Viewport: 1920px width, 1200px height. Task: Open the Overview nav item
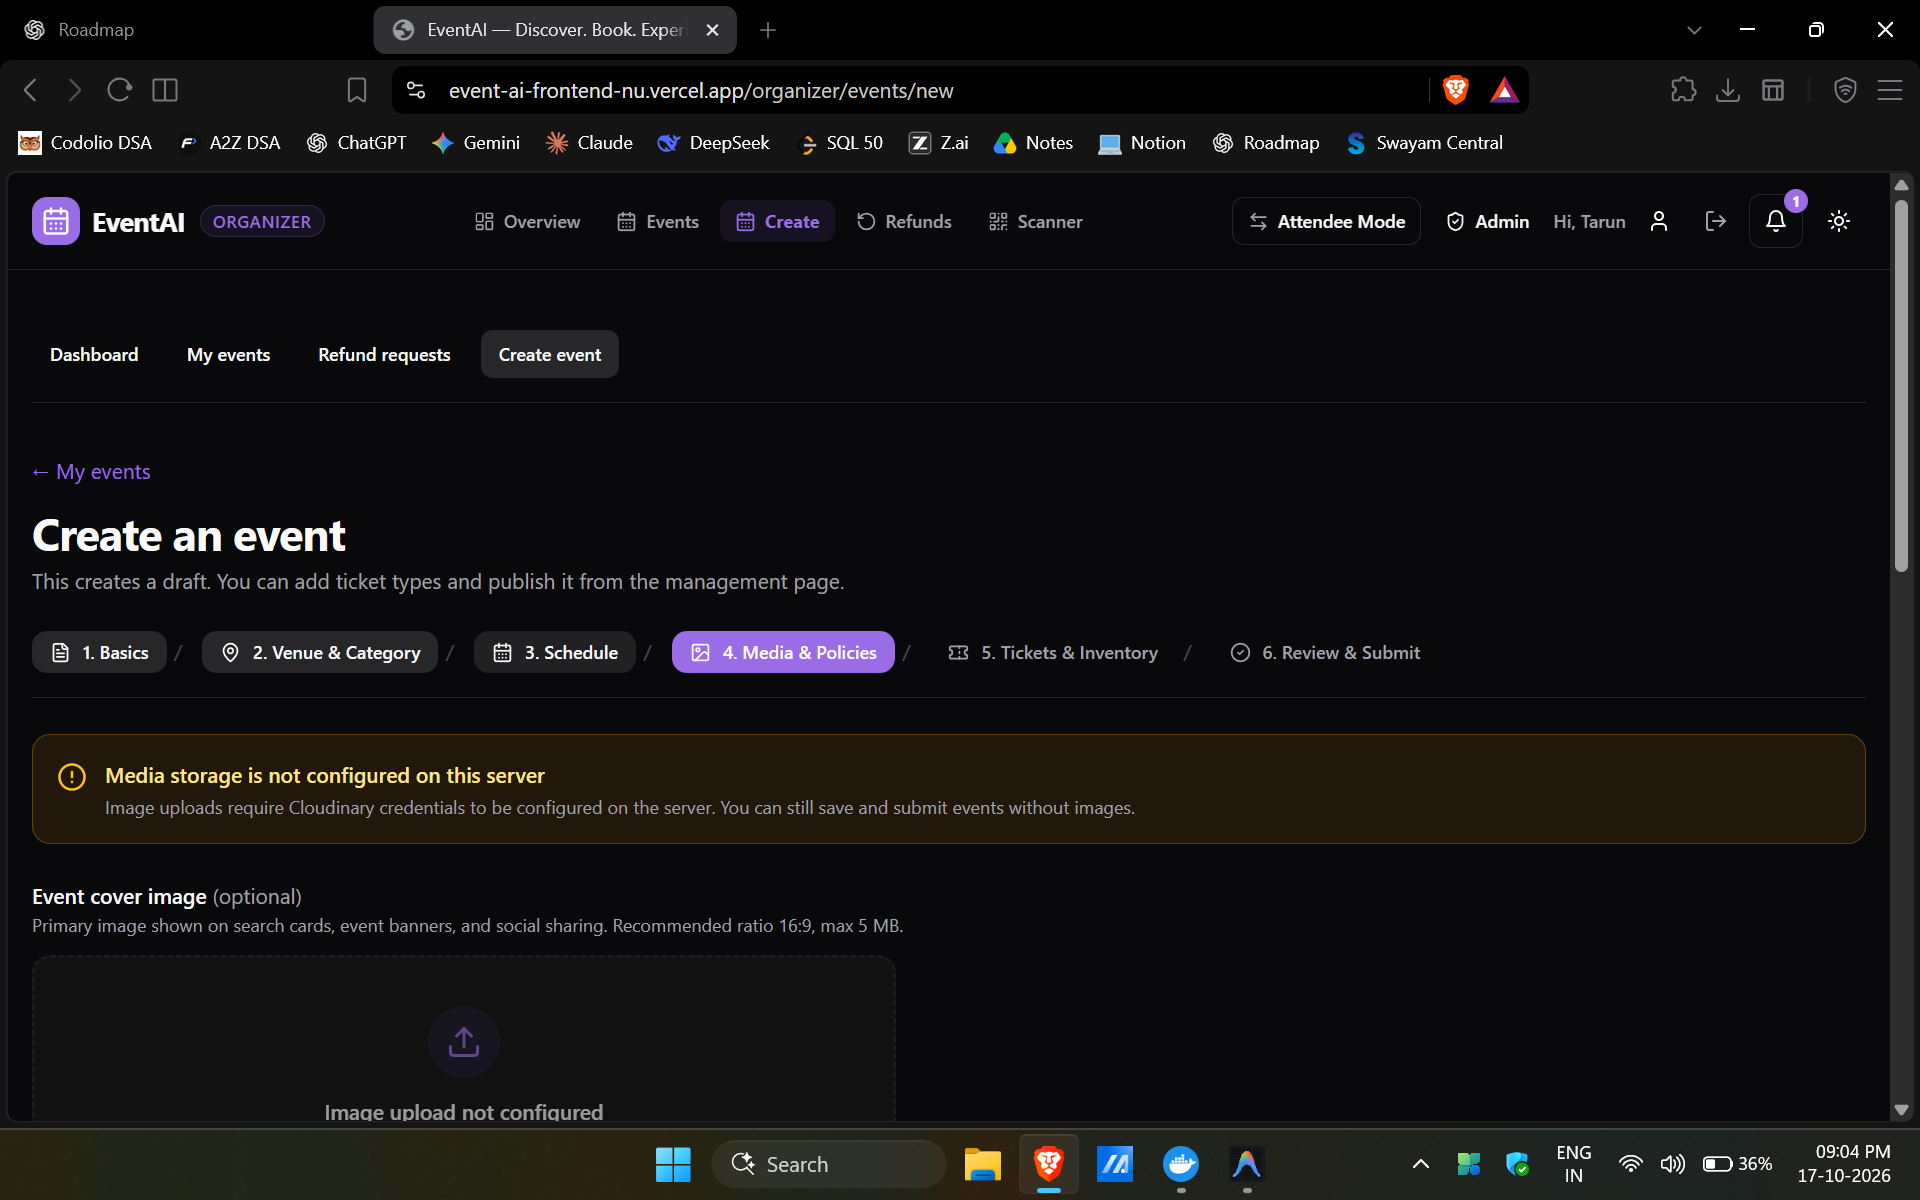[x=527, y=221]
